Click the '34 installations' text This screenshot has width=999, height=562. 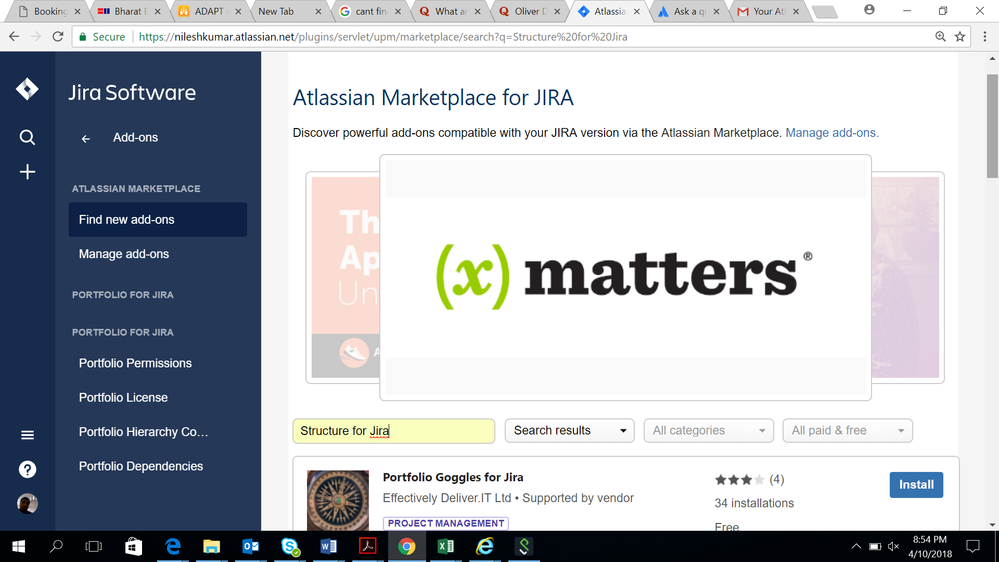tap(754, 503)
